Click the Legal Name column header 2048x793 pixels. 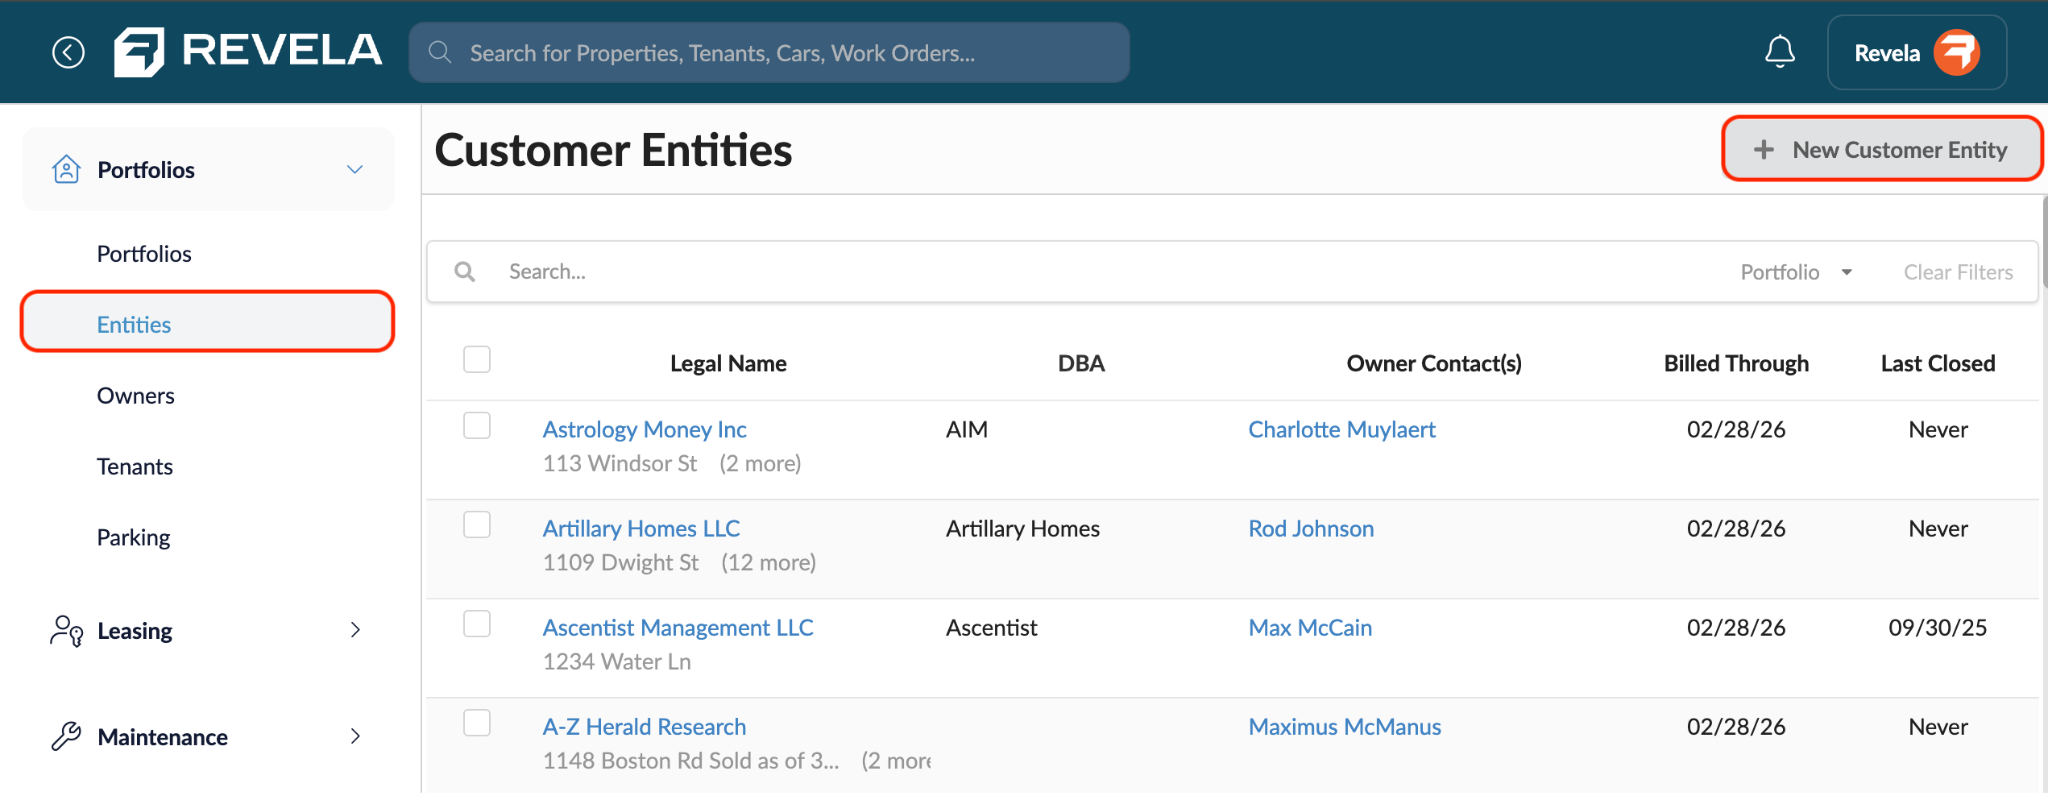728,363
